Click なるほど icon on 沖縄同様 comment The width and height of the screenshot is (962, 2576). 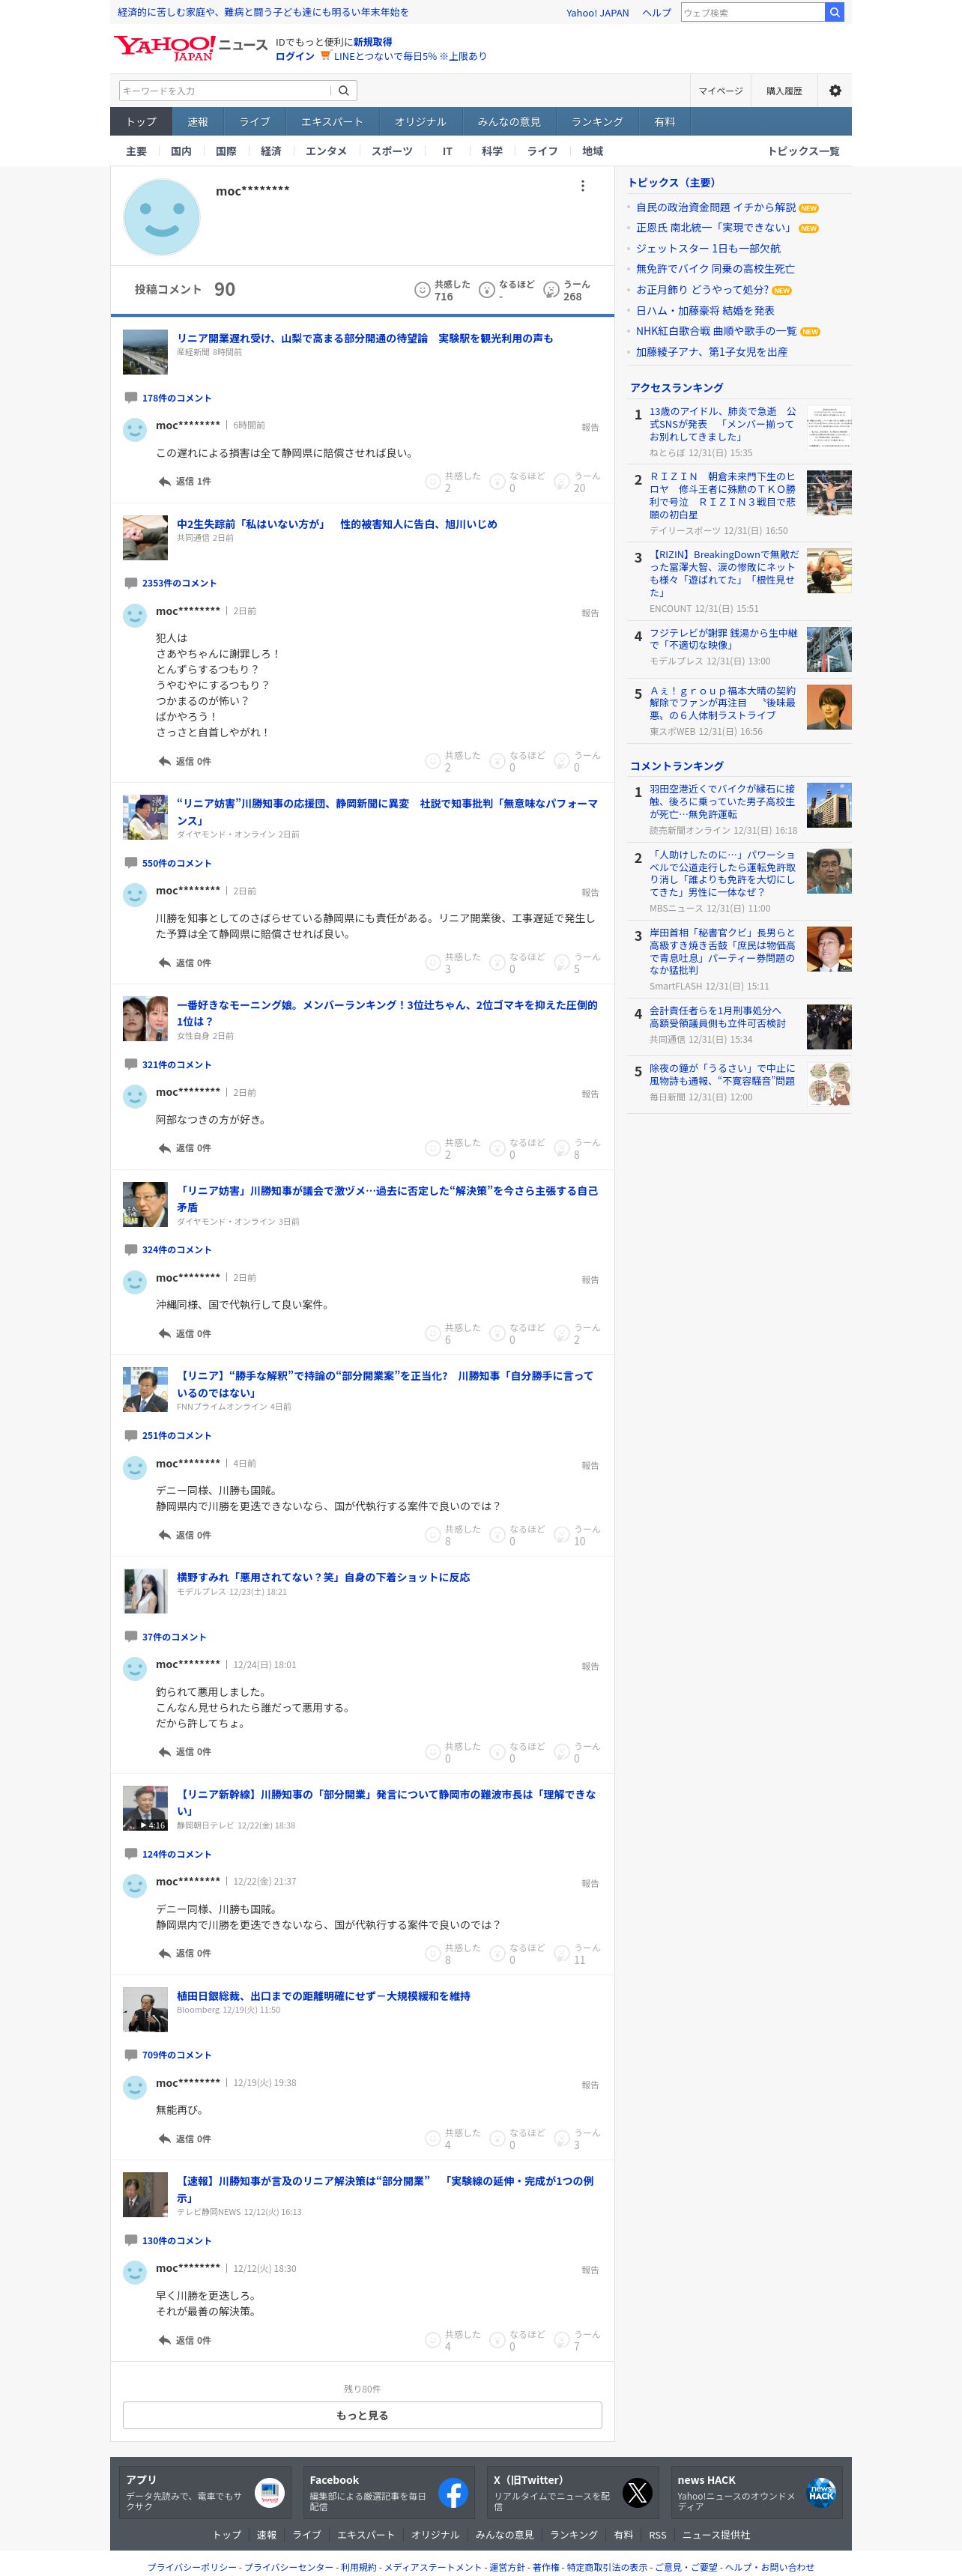497,1334
